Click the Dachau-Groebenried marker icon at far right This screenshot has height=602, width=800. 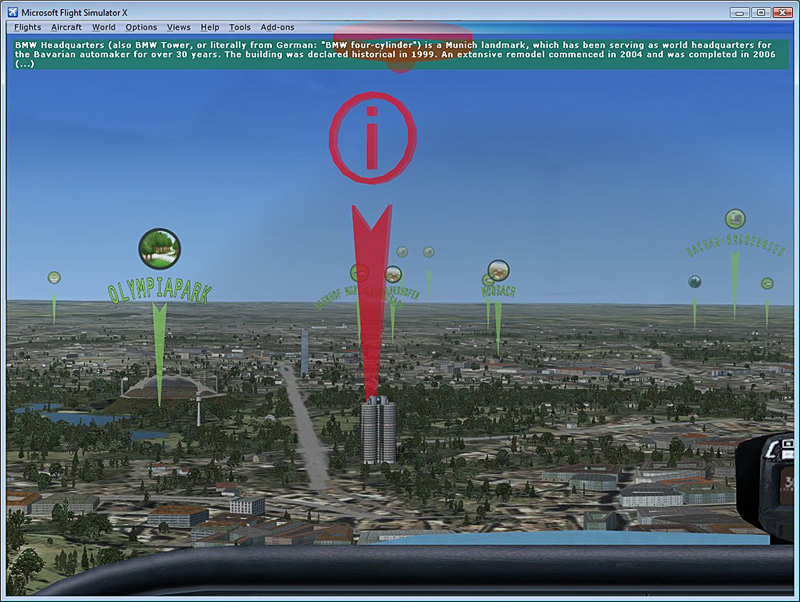[735, 219]
